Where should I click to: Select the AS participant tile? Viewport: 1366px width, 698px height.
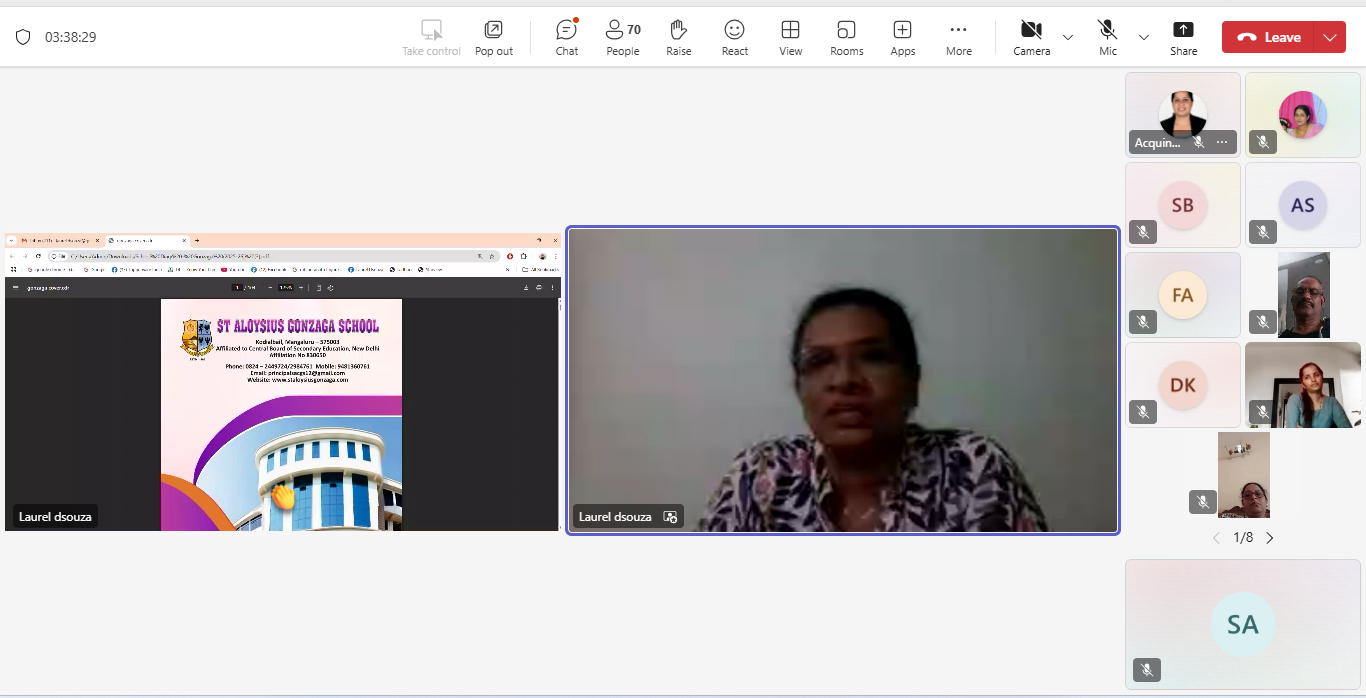pos(1303,205)
